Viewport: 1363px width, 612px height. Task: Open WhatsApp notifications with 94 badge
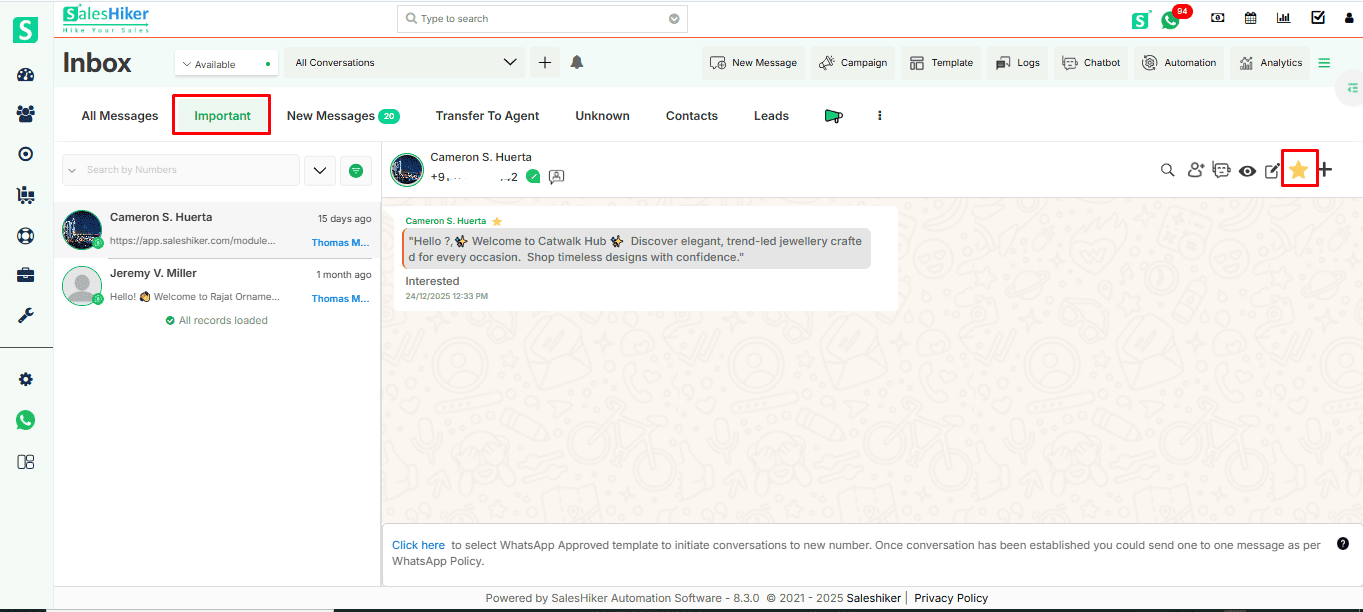[x=1171, y=19]
